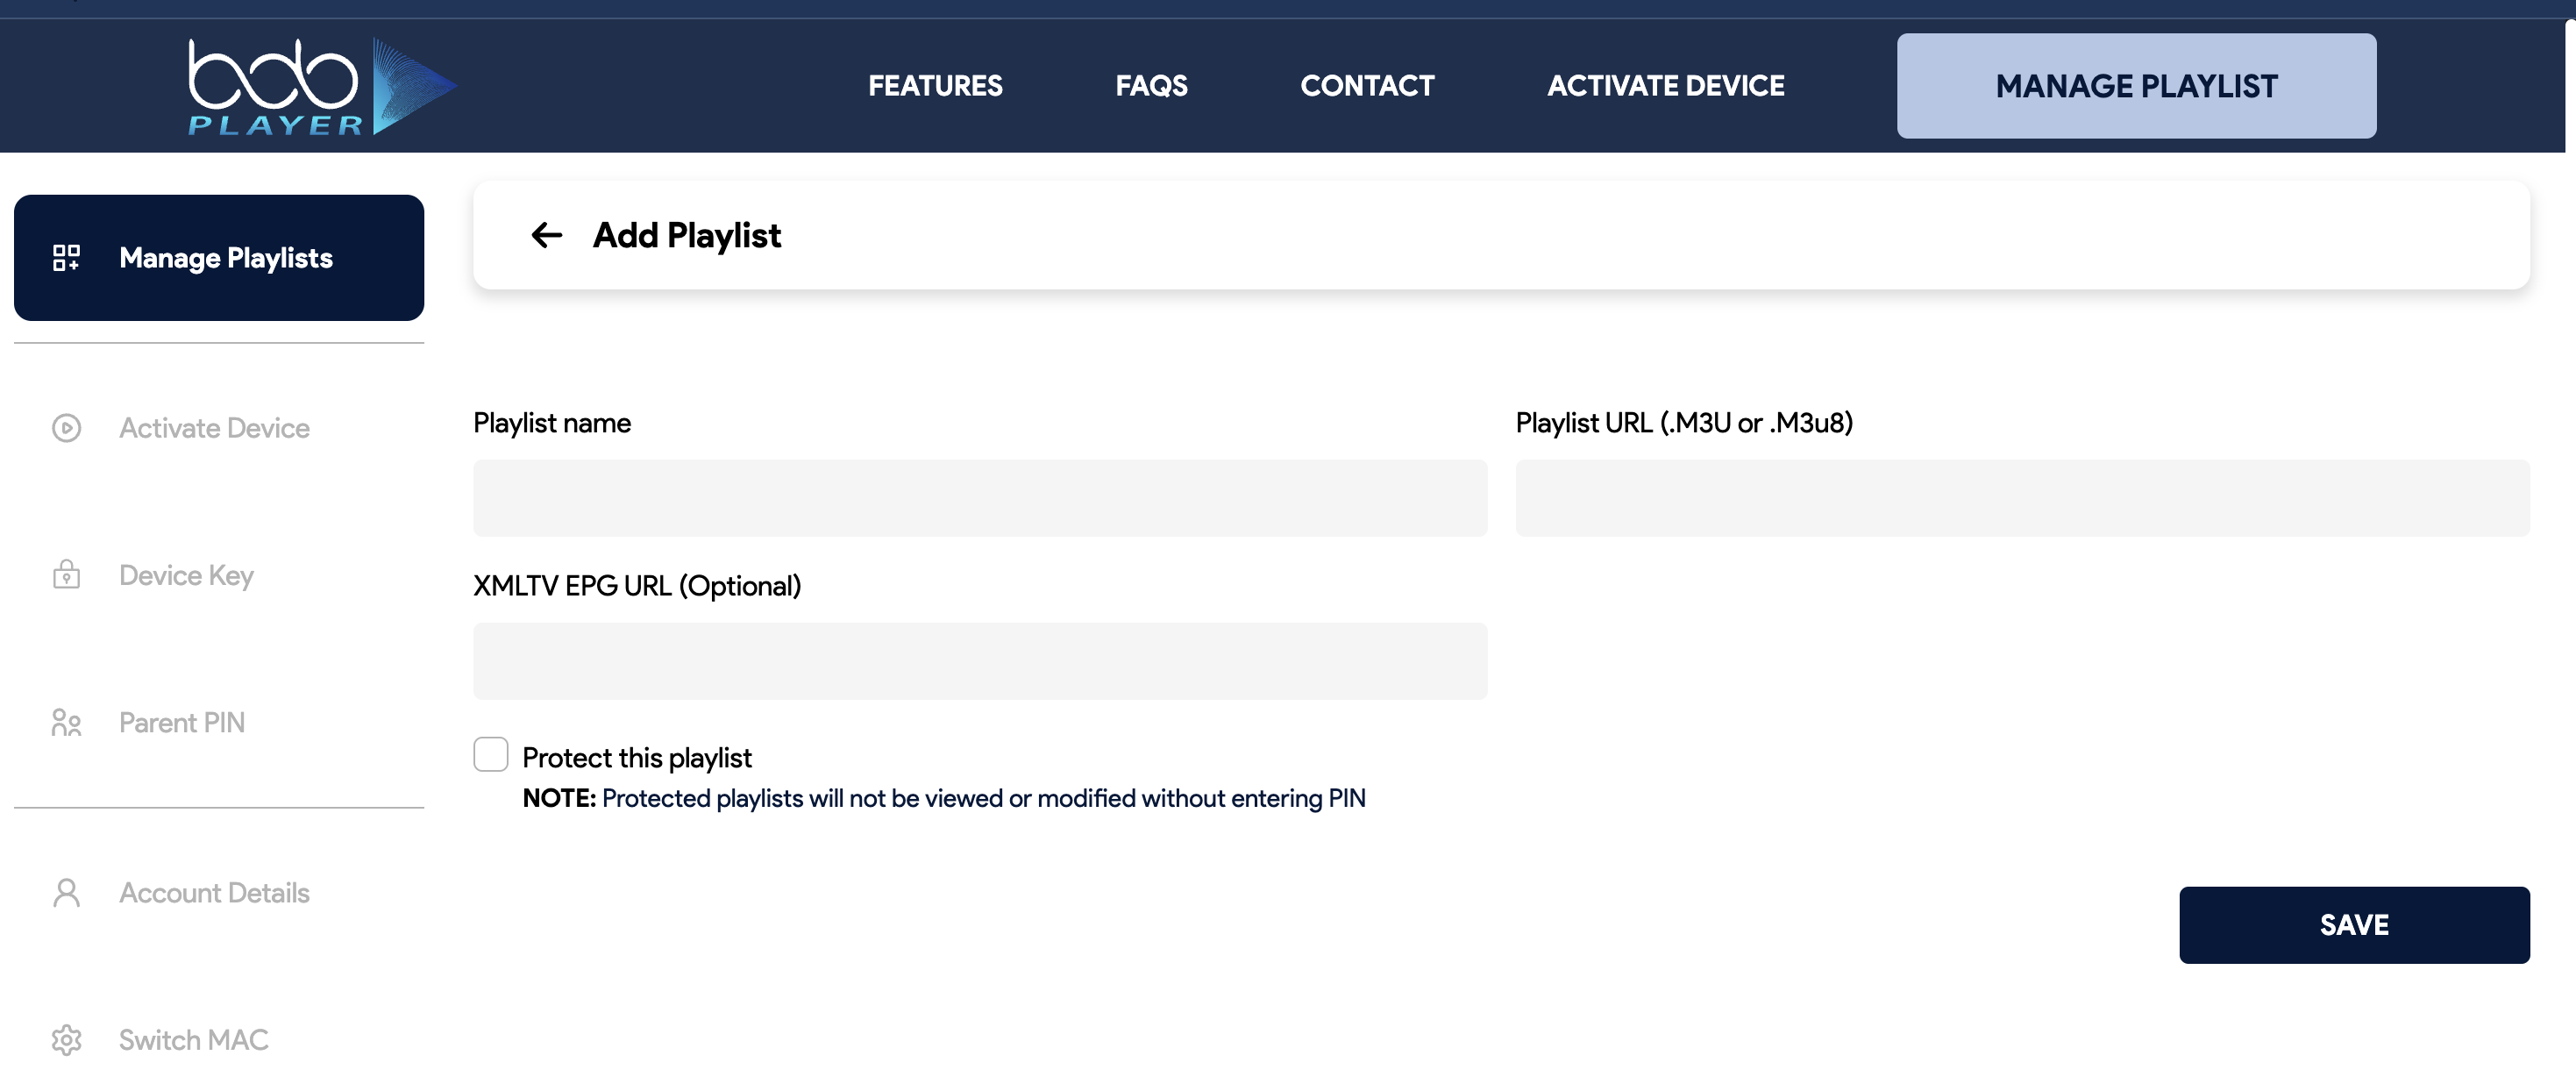Click the back arrow beside Add Playlist
Screen dimensions: 2576x1084
click(x=546, y=235)
